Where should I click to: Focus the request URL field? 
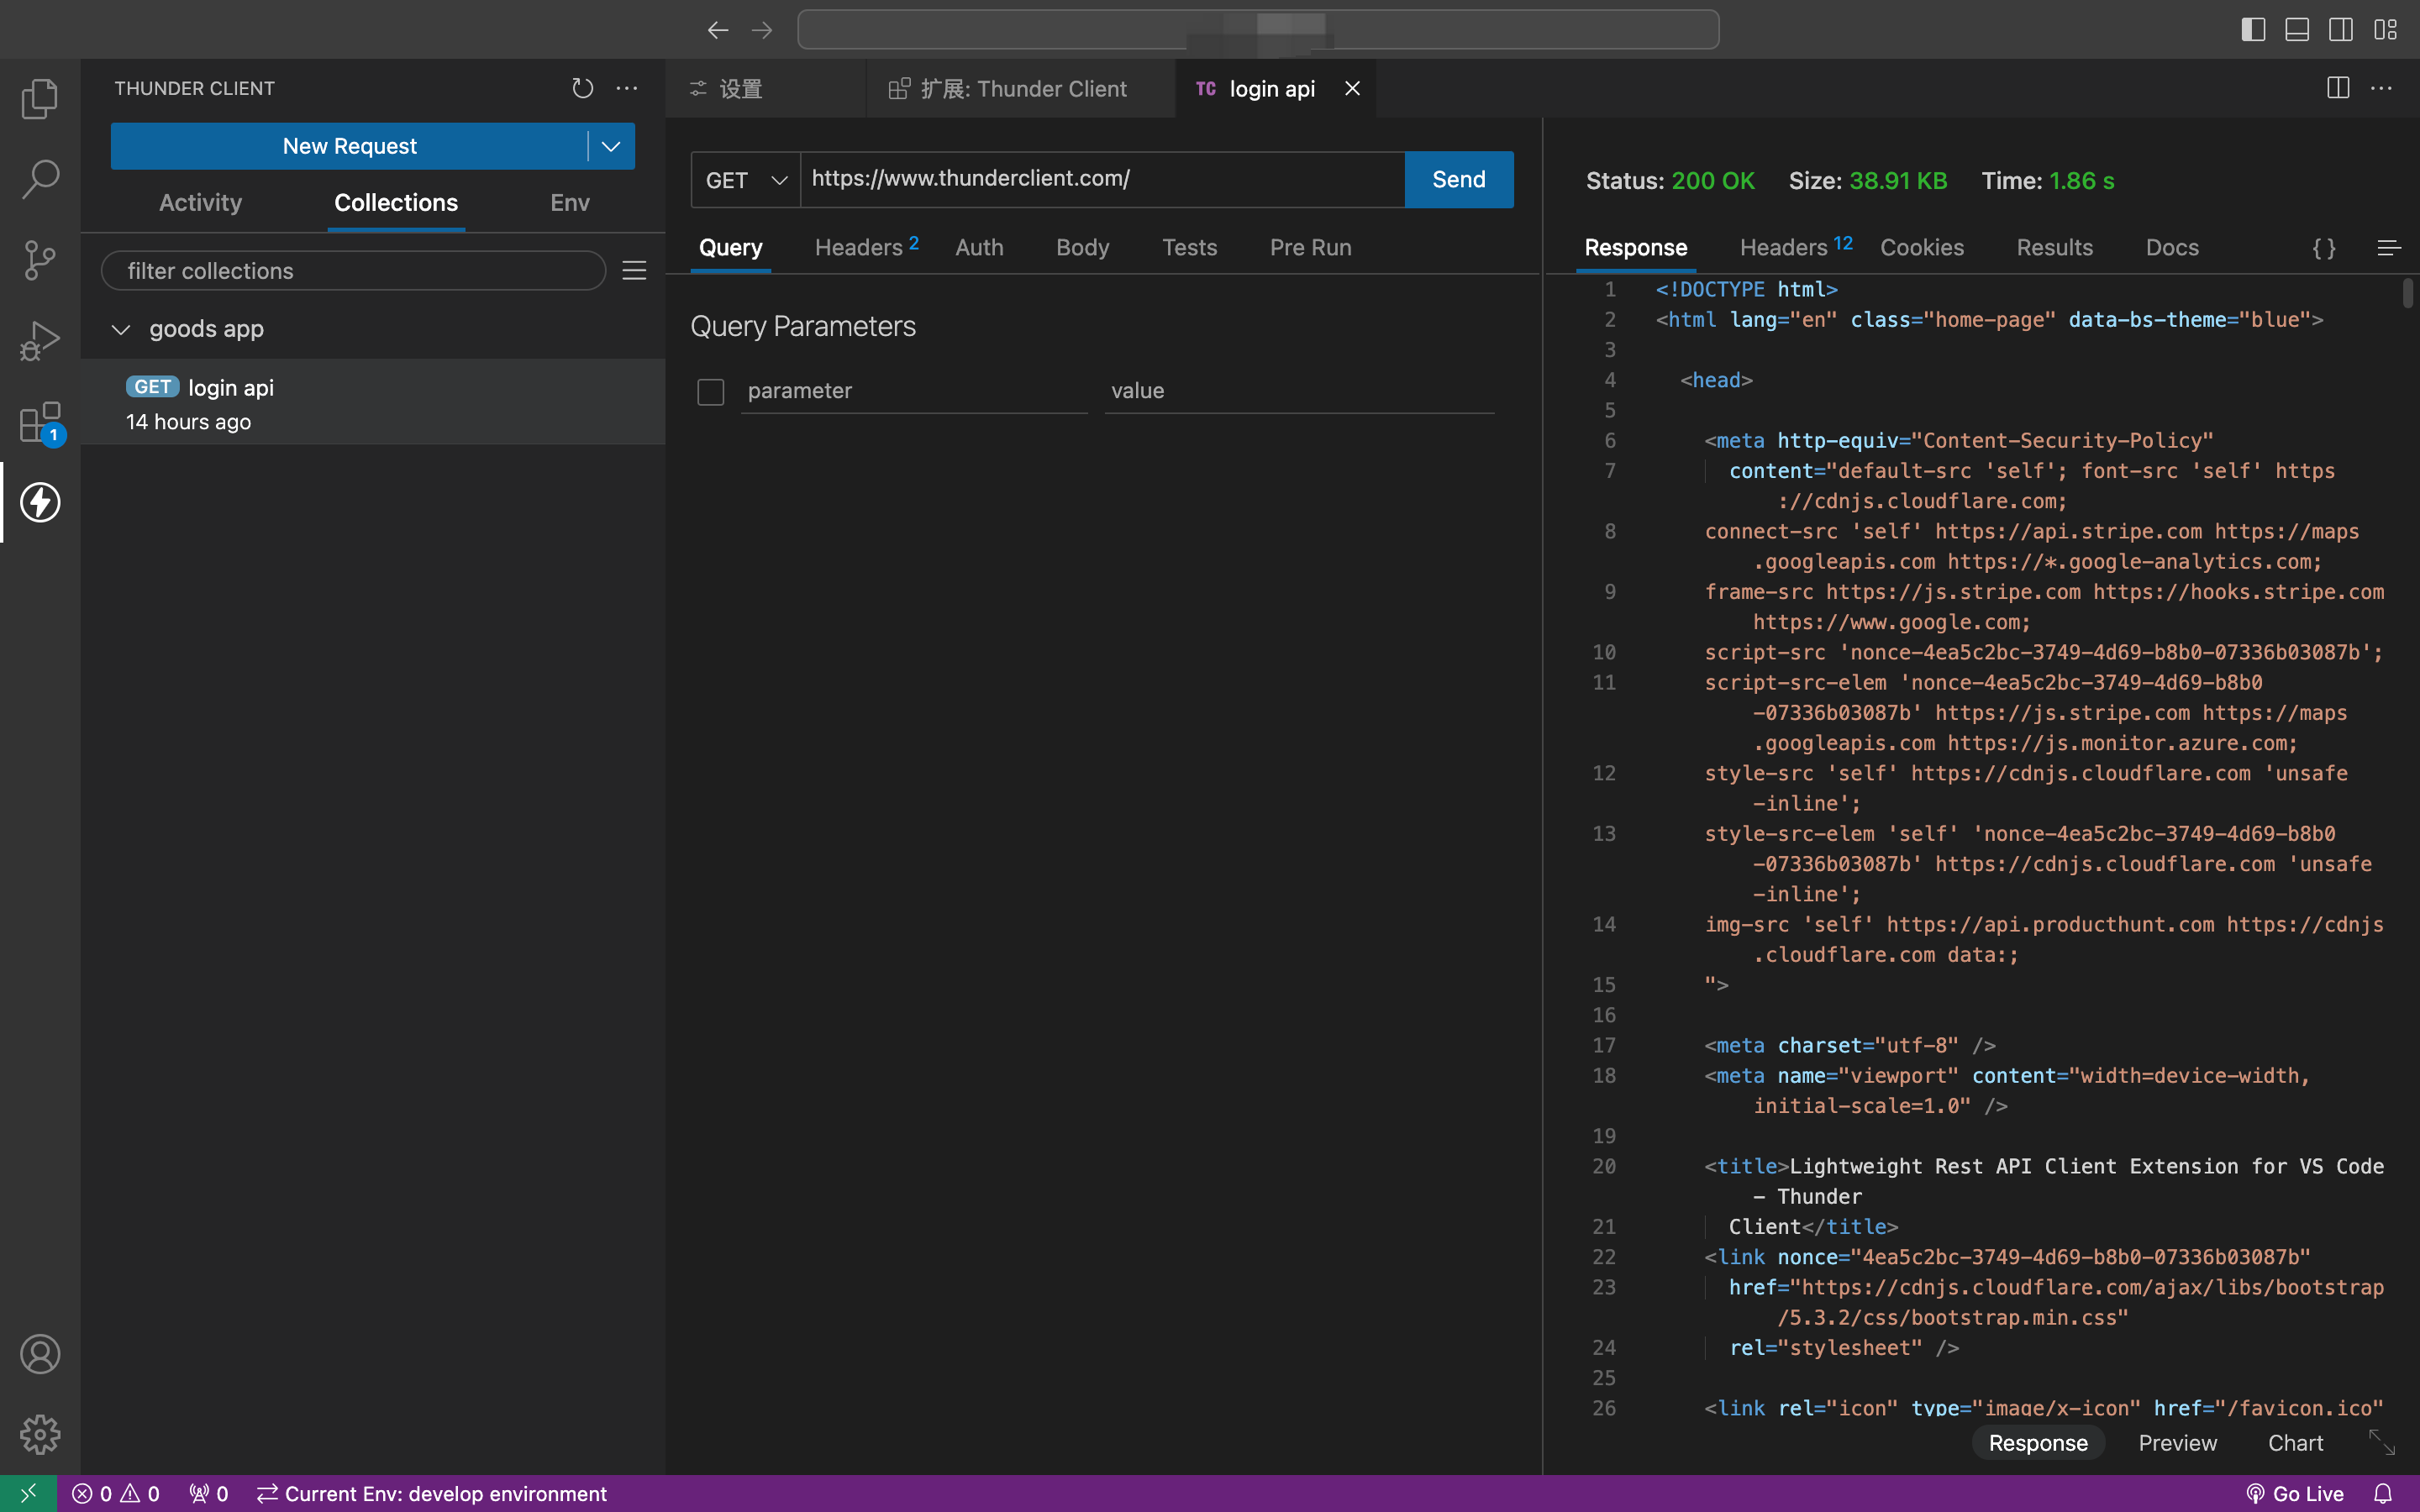pyautogui.click(x=1102, y=180)
